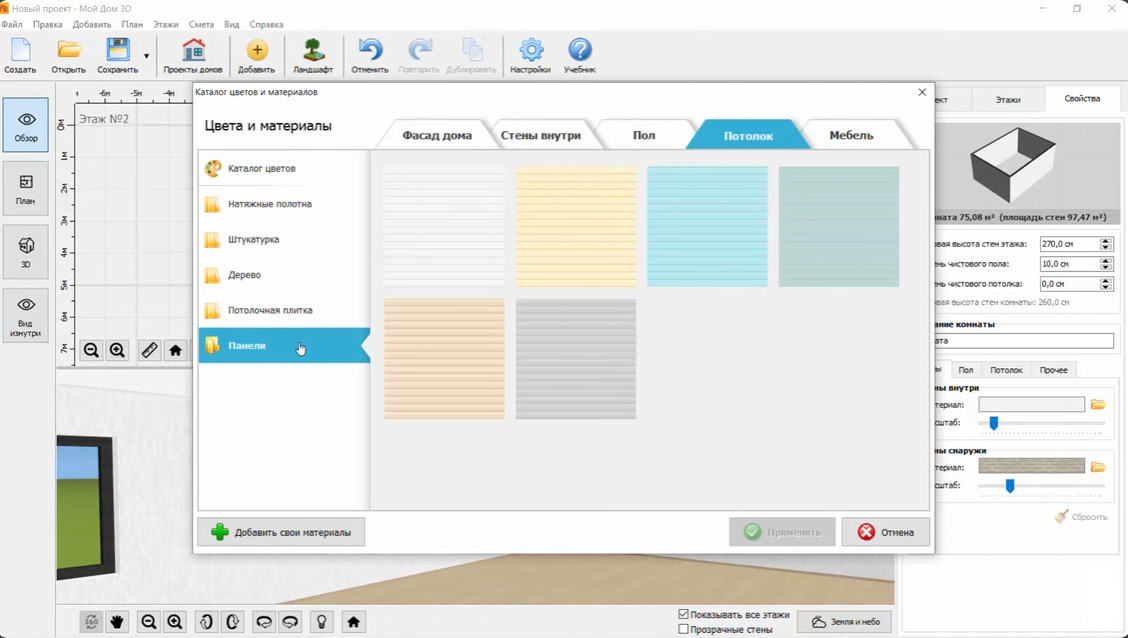1128x638 pixels.
Task: Enable the Прозрачные стены checkbox
Action: 683,629
